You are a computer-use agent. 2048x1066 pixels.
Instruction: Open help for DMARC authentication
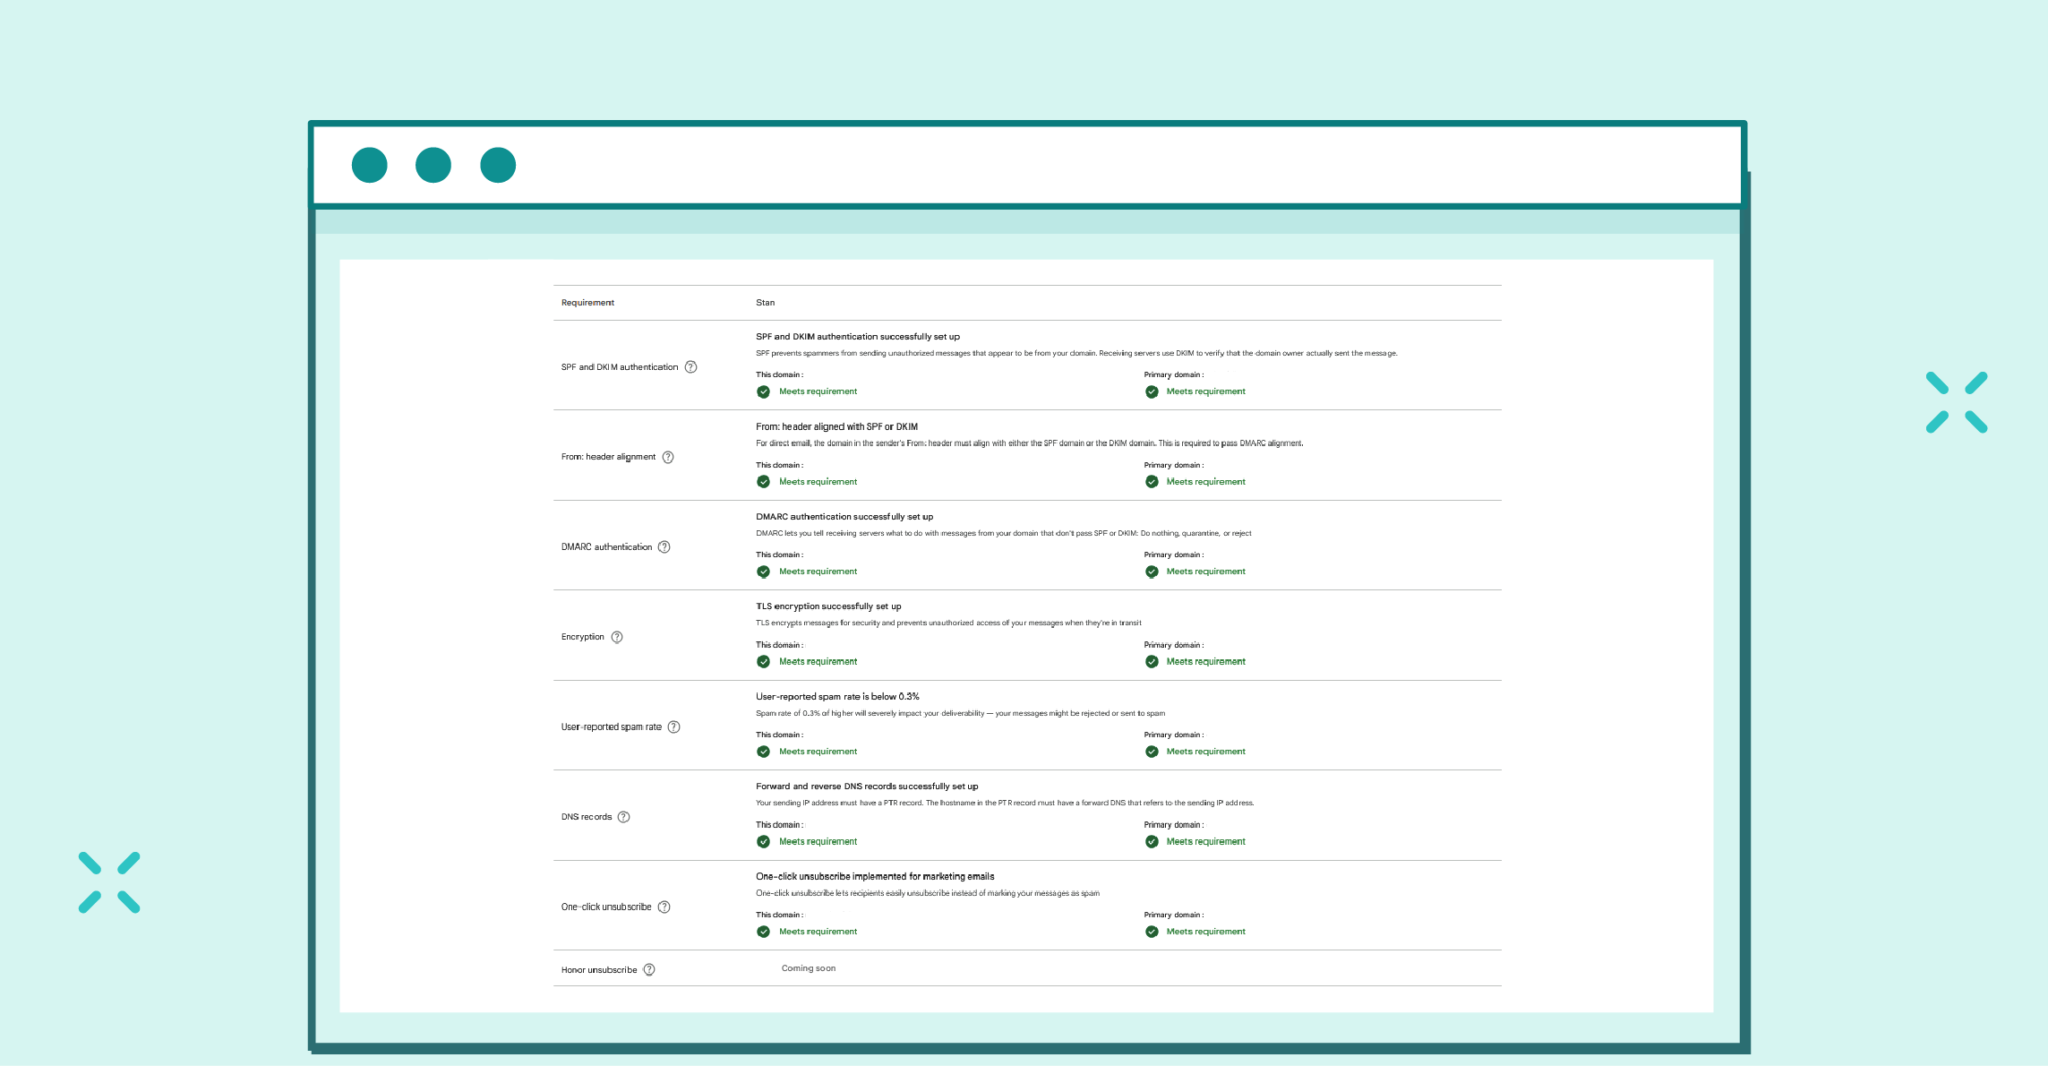tap(663, 547)
